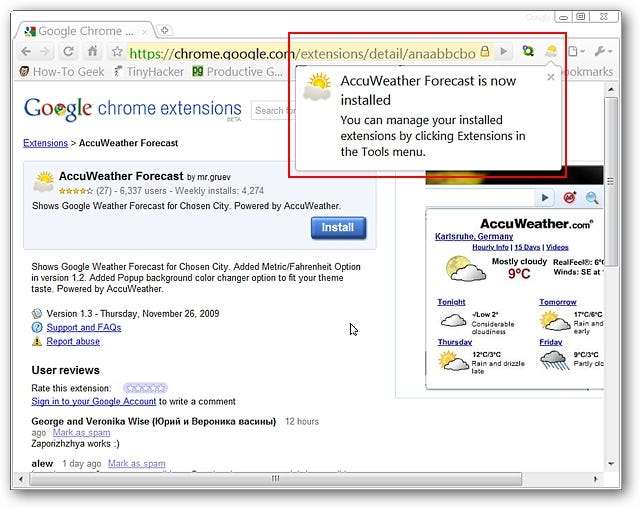The image size is (640, 508).
Task: Click the AccuWeather Forecast extension icon in listing
Action: coord(44,182)
